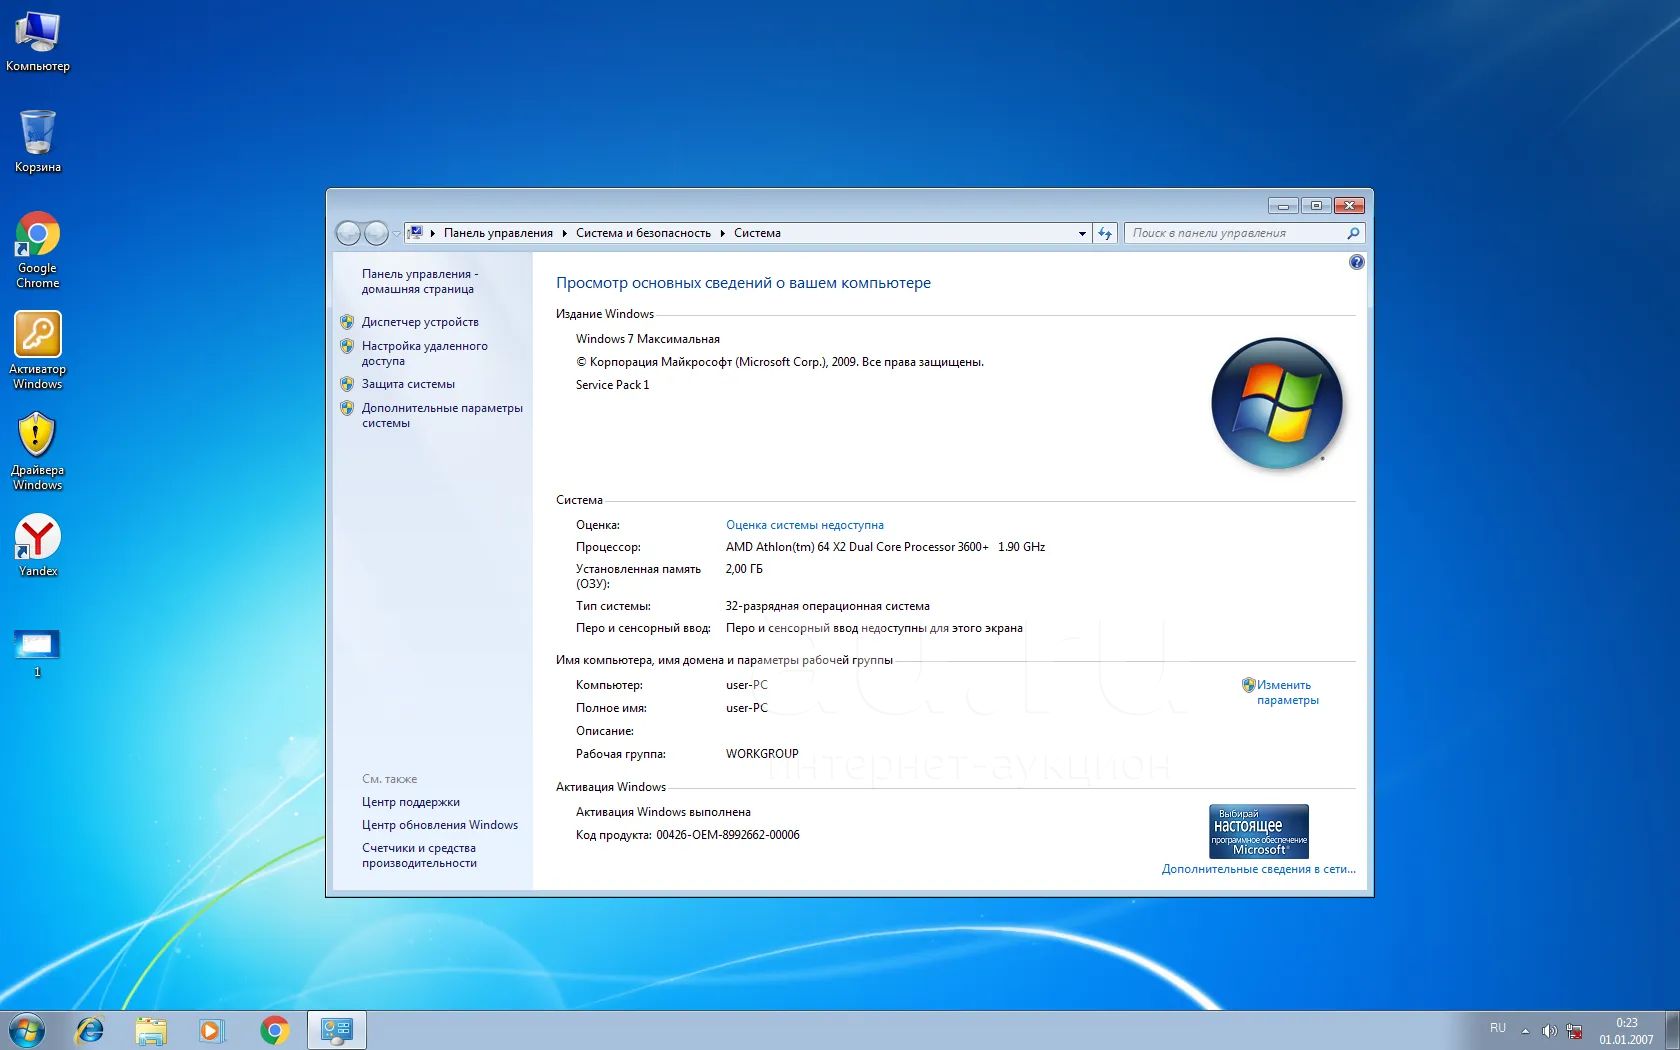Viewport: 1680px width, 1050px height.
Task: Click the volume speaker tray icon
Action: (x=1549, y=1031)
